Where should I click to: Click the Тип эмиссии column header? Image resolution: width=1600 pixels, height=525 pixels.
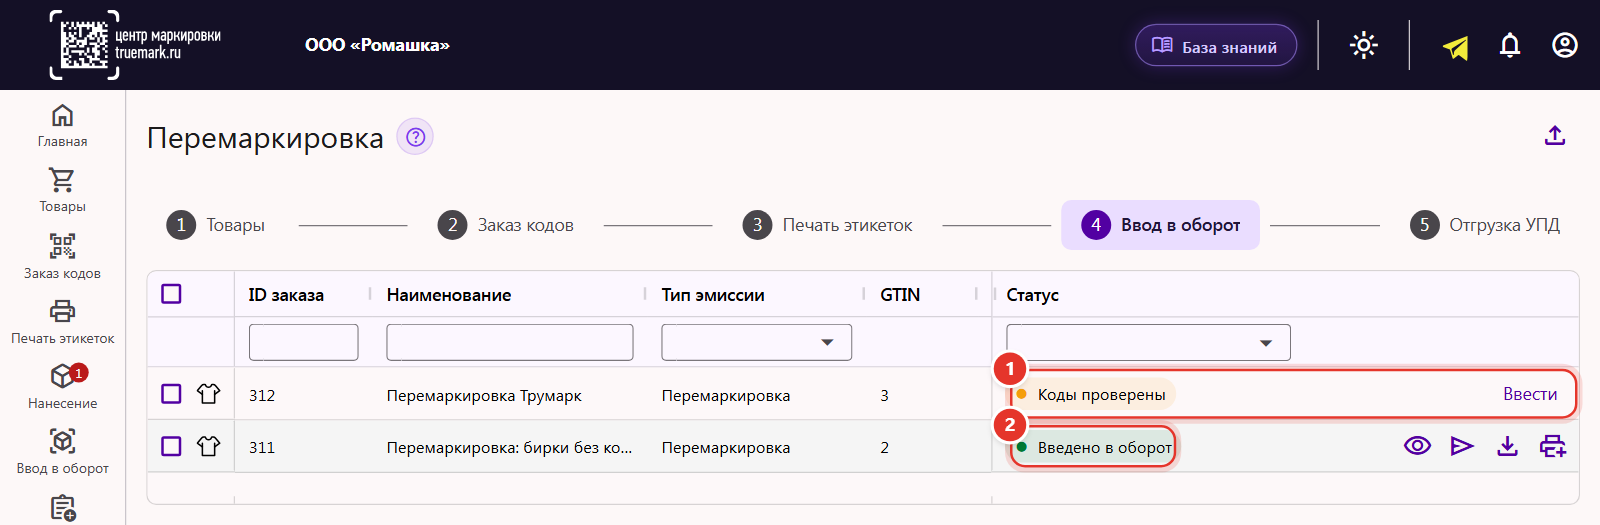tap(713, 295)
